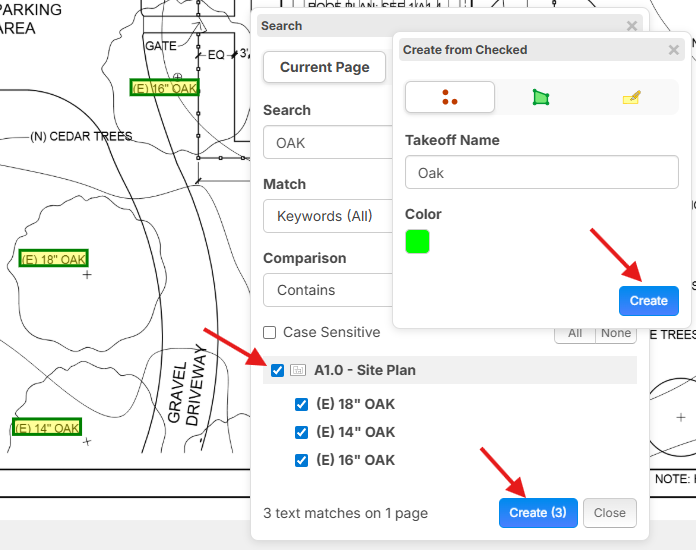Open the Current Page scope selector
696x550 pixels.
(x=324, y=67)
